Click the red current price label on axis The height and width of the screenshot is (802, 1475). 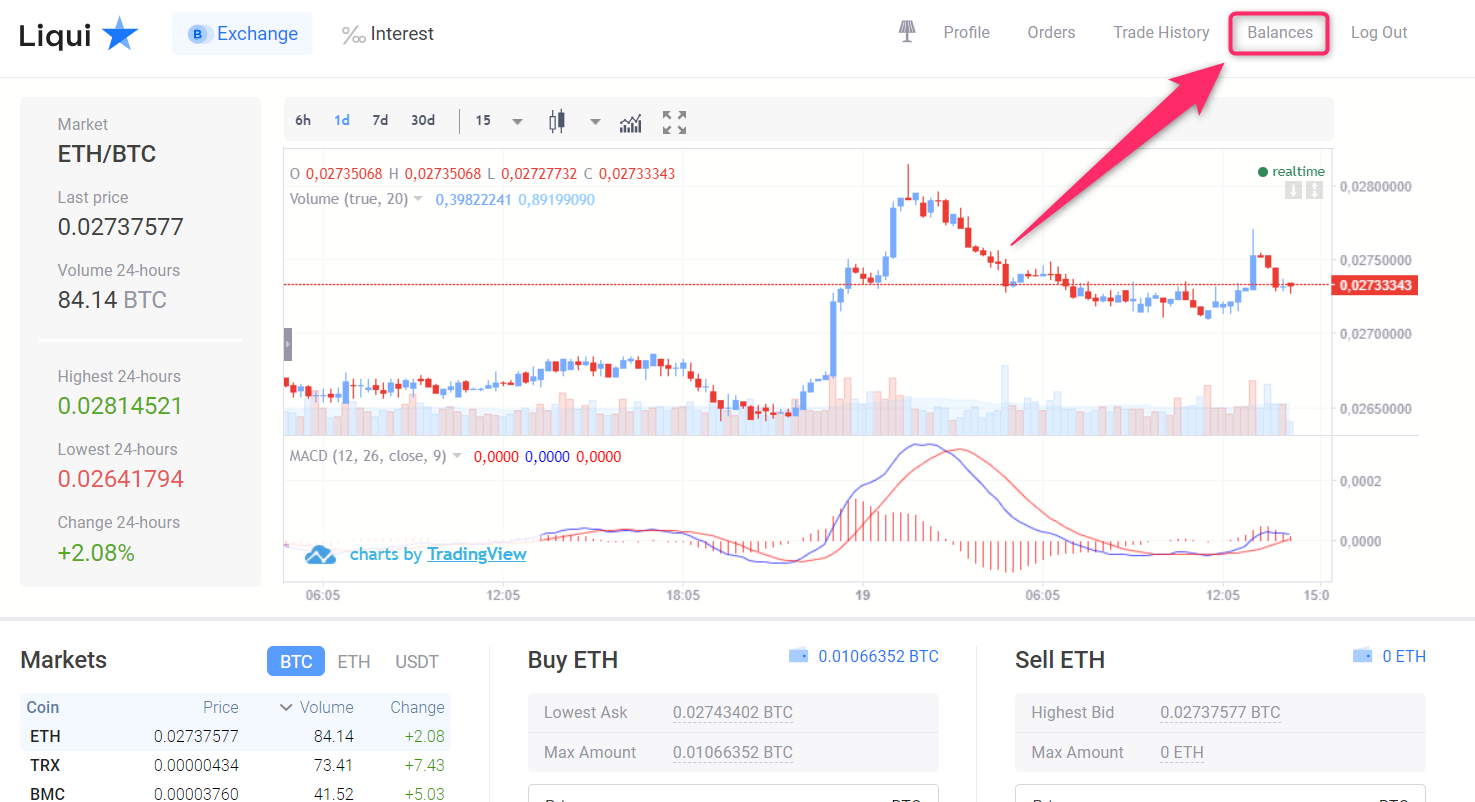(x=1375, y=286)
